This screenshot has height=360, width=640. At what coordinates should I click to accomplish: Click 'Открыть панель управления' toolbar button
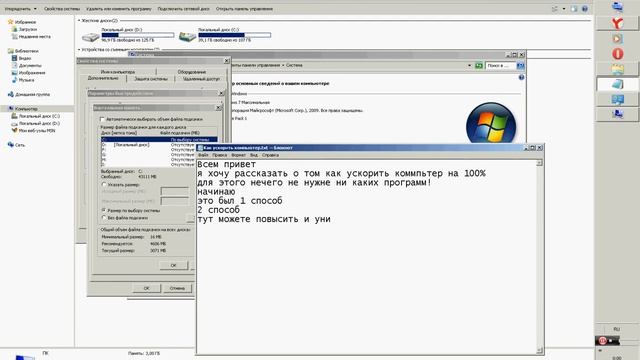pyautogui.click(x=244, y=9)
